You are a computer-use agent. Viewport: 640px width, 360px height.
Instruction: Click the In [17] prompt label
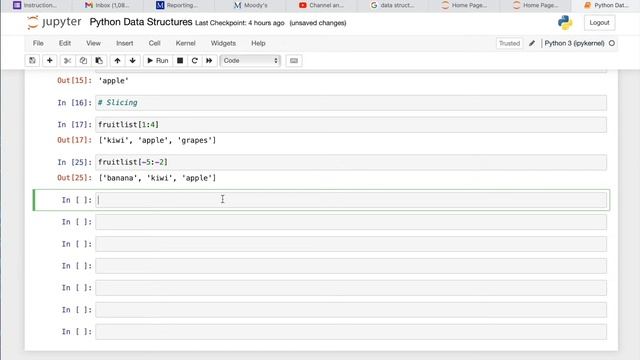tap(75, 124)
